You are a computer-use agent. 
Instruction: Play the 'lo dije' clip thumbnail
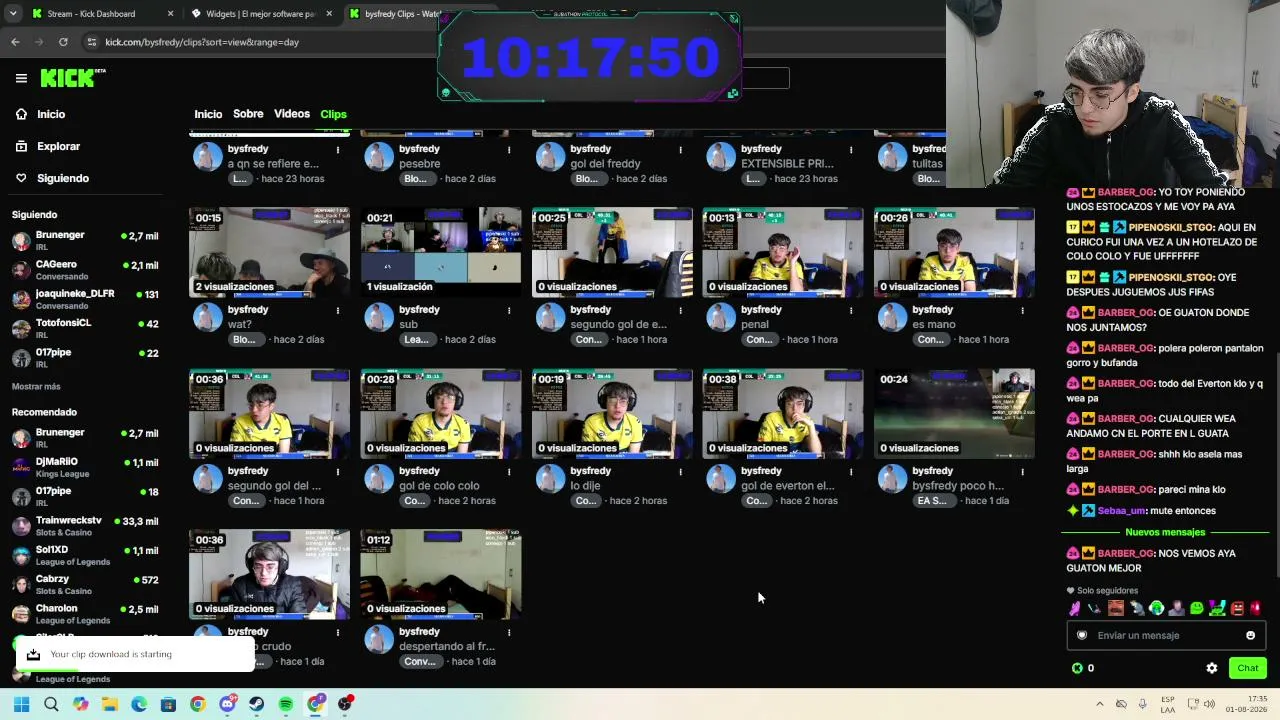coord(612,414)
